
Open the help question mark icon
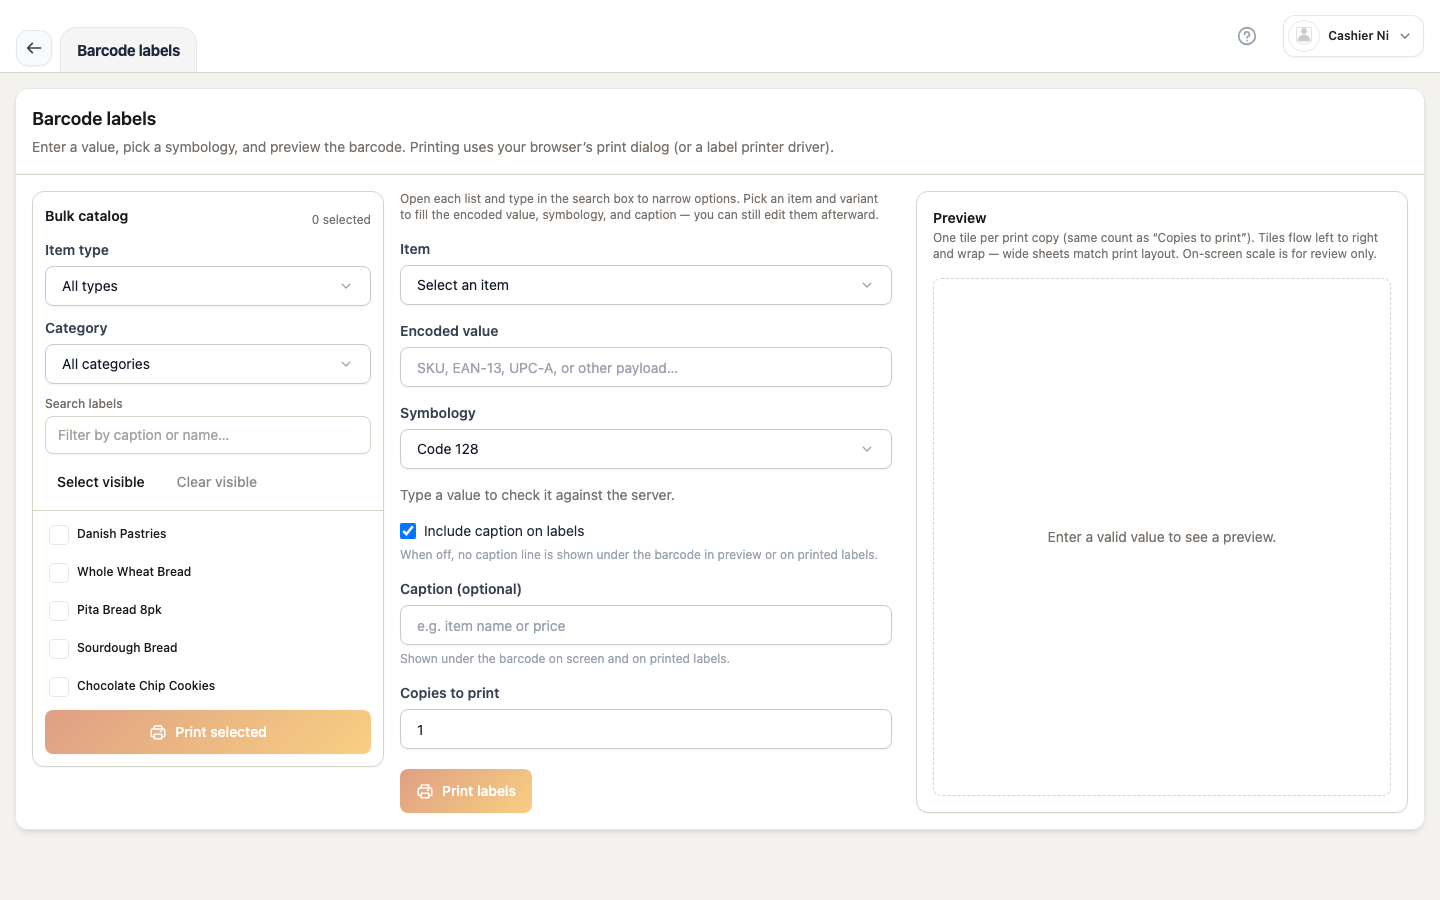(1247, 36)
